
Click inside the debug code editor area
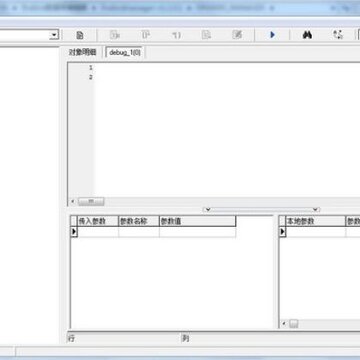227,130
